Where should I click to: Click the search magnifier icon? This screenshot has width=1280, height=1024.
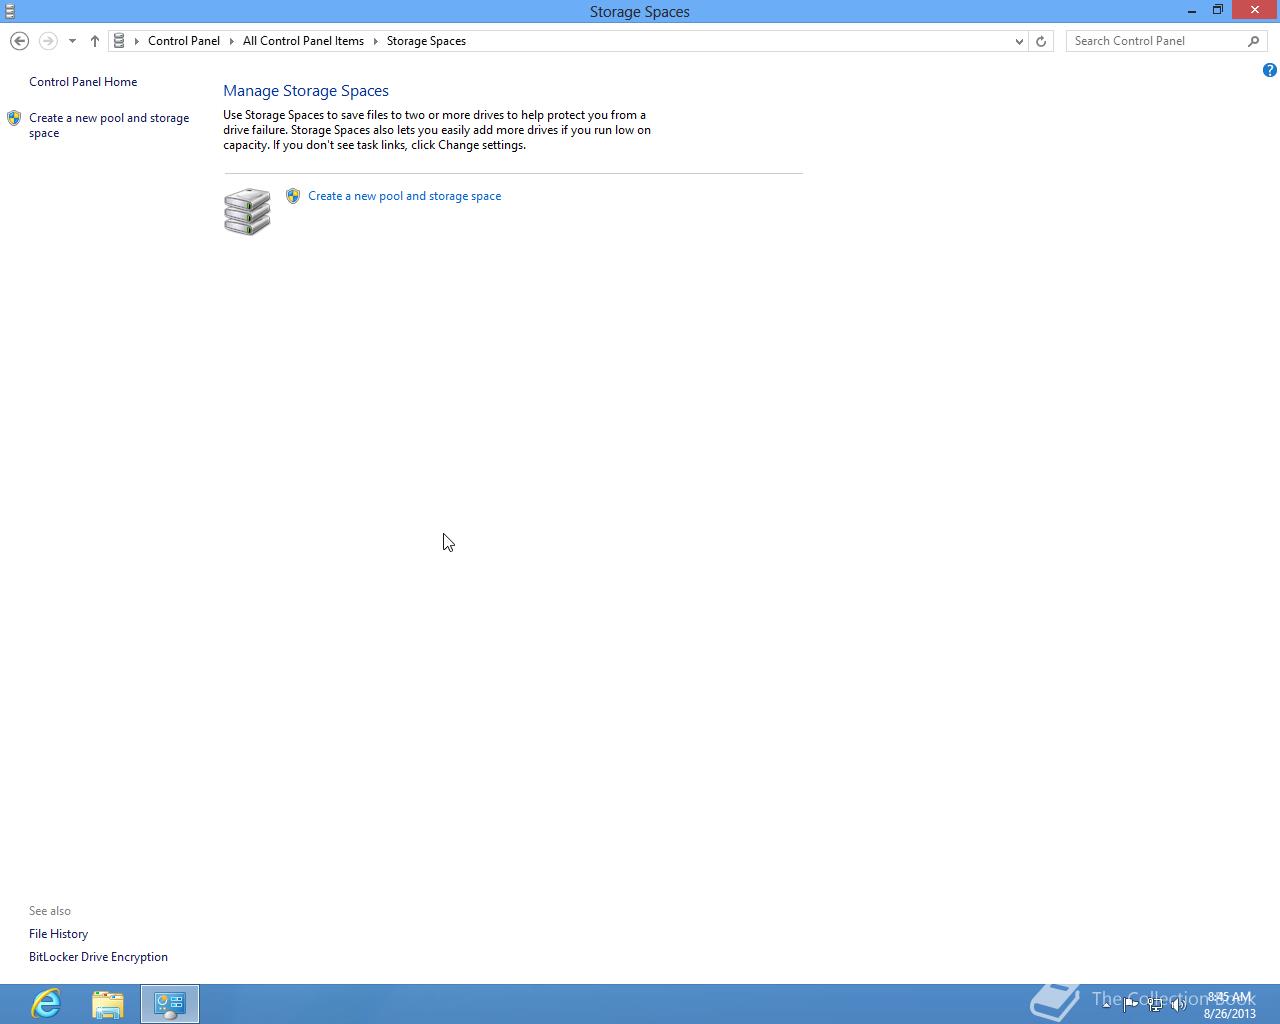click(1254, 41)
